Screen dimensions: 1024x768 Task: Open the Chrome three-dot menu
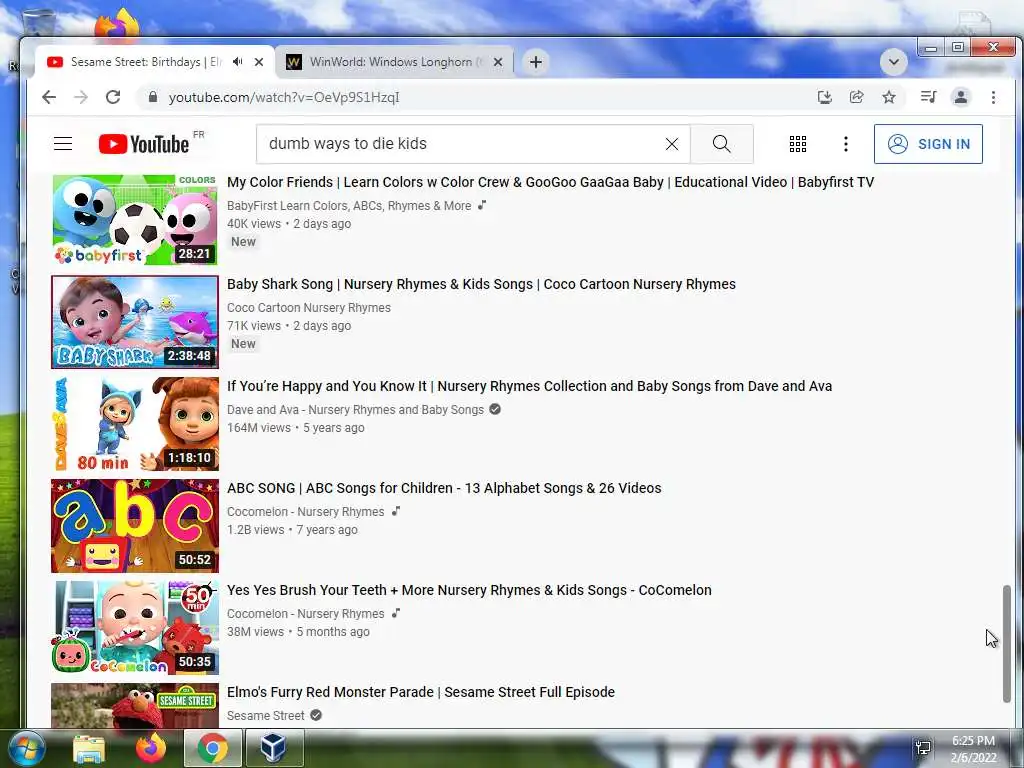pos(993,97)
